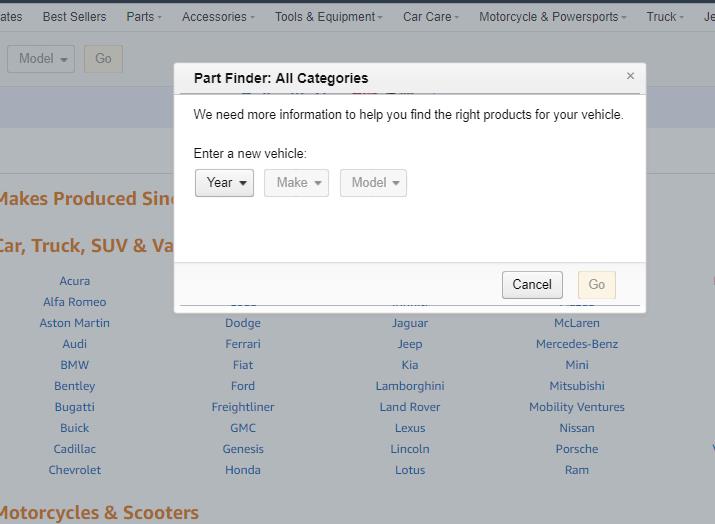The image size is (715, 524).
Task: Open the Aston Martin make link
Action: tap(75, 323)
